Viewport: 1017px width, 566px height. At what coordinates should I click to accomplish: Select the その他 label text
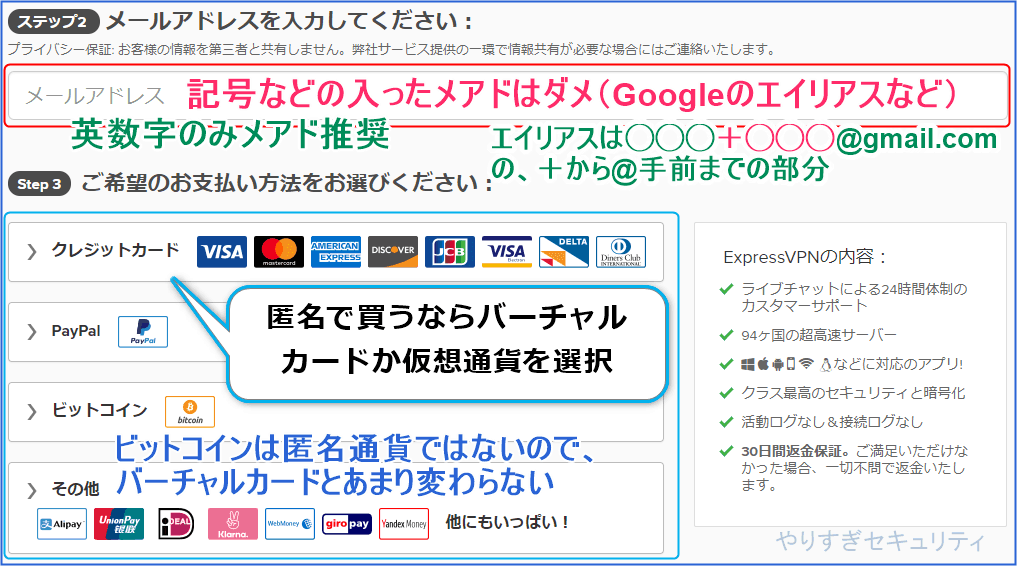[75, 489]
